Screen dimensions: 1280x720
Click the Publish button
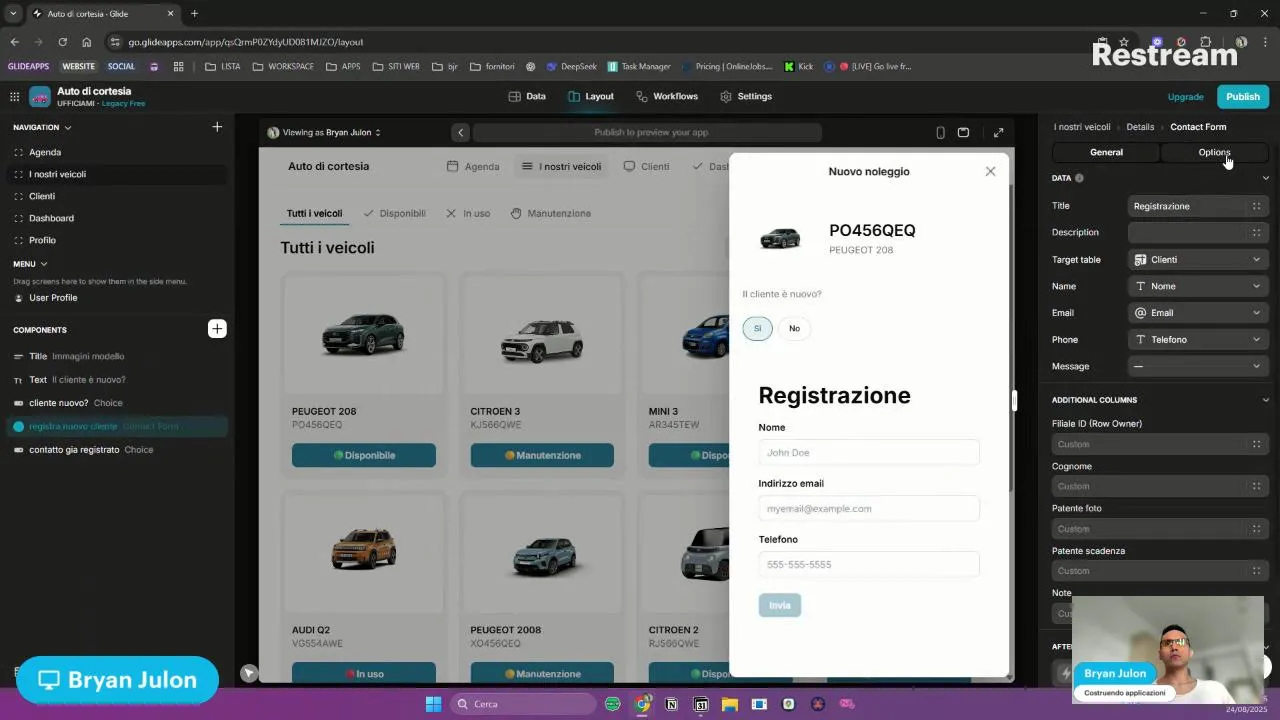1243,96
